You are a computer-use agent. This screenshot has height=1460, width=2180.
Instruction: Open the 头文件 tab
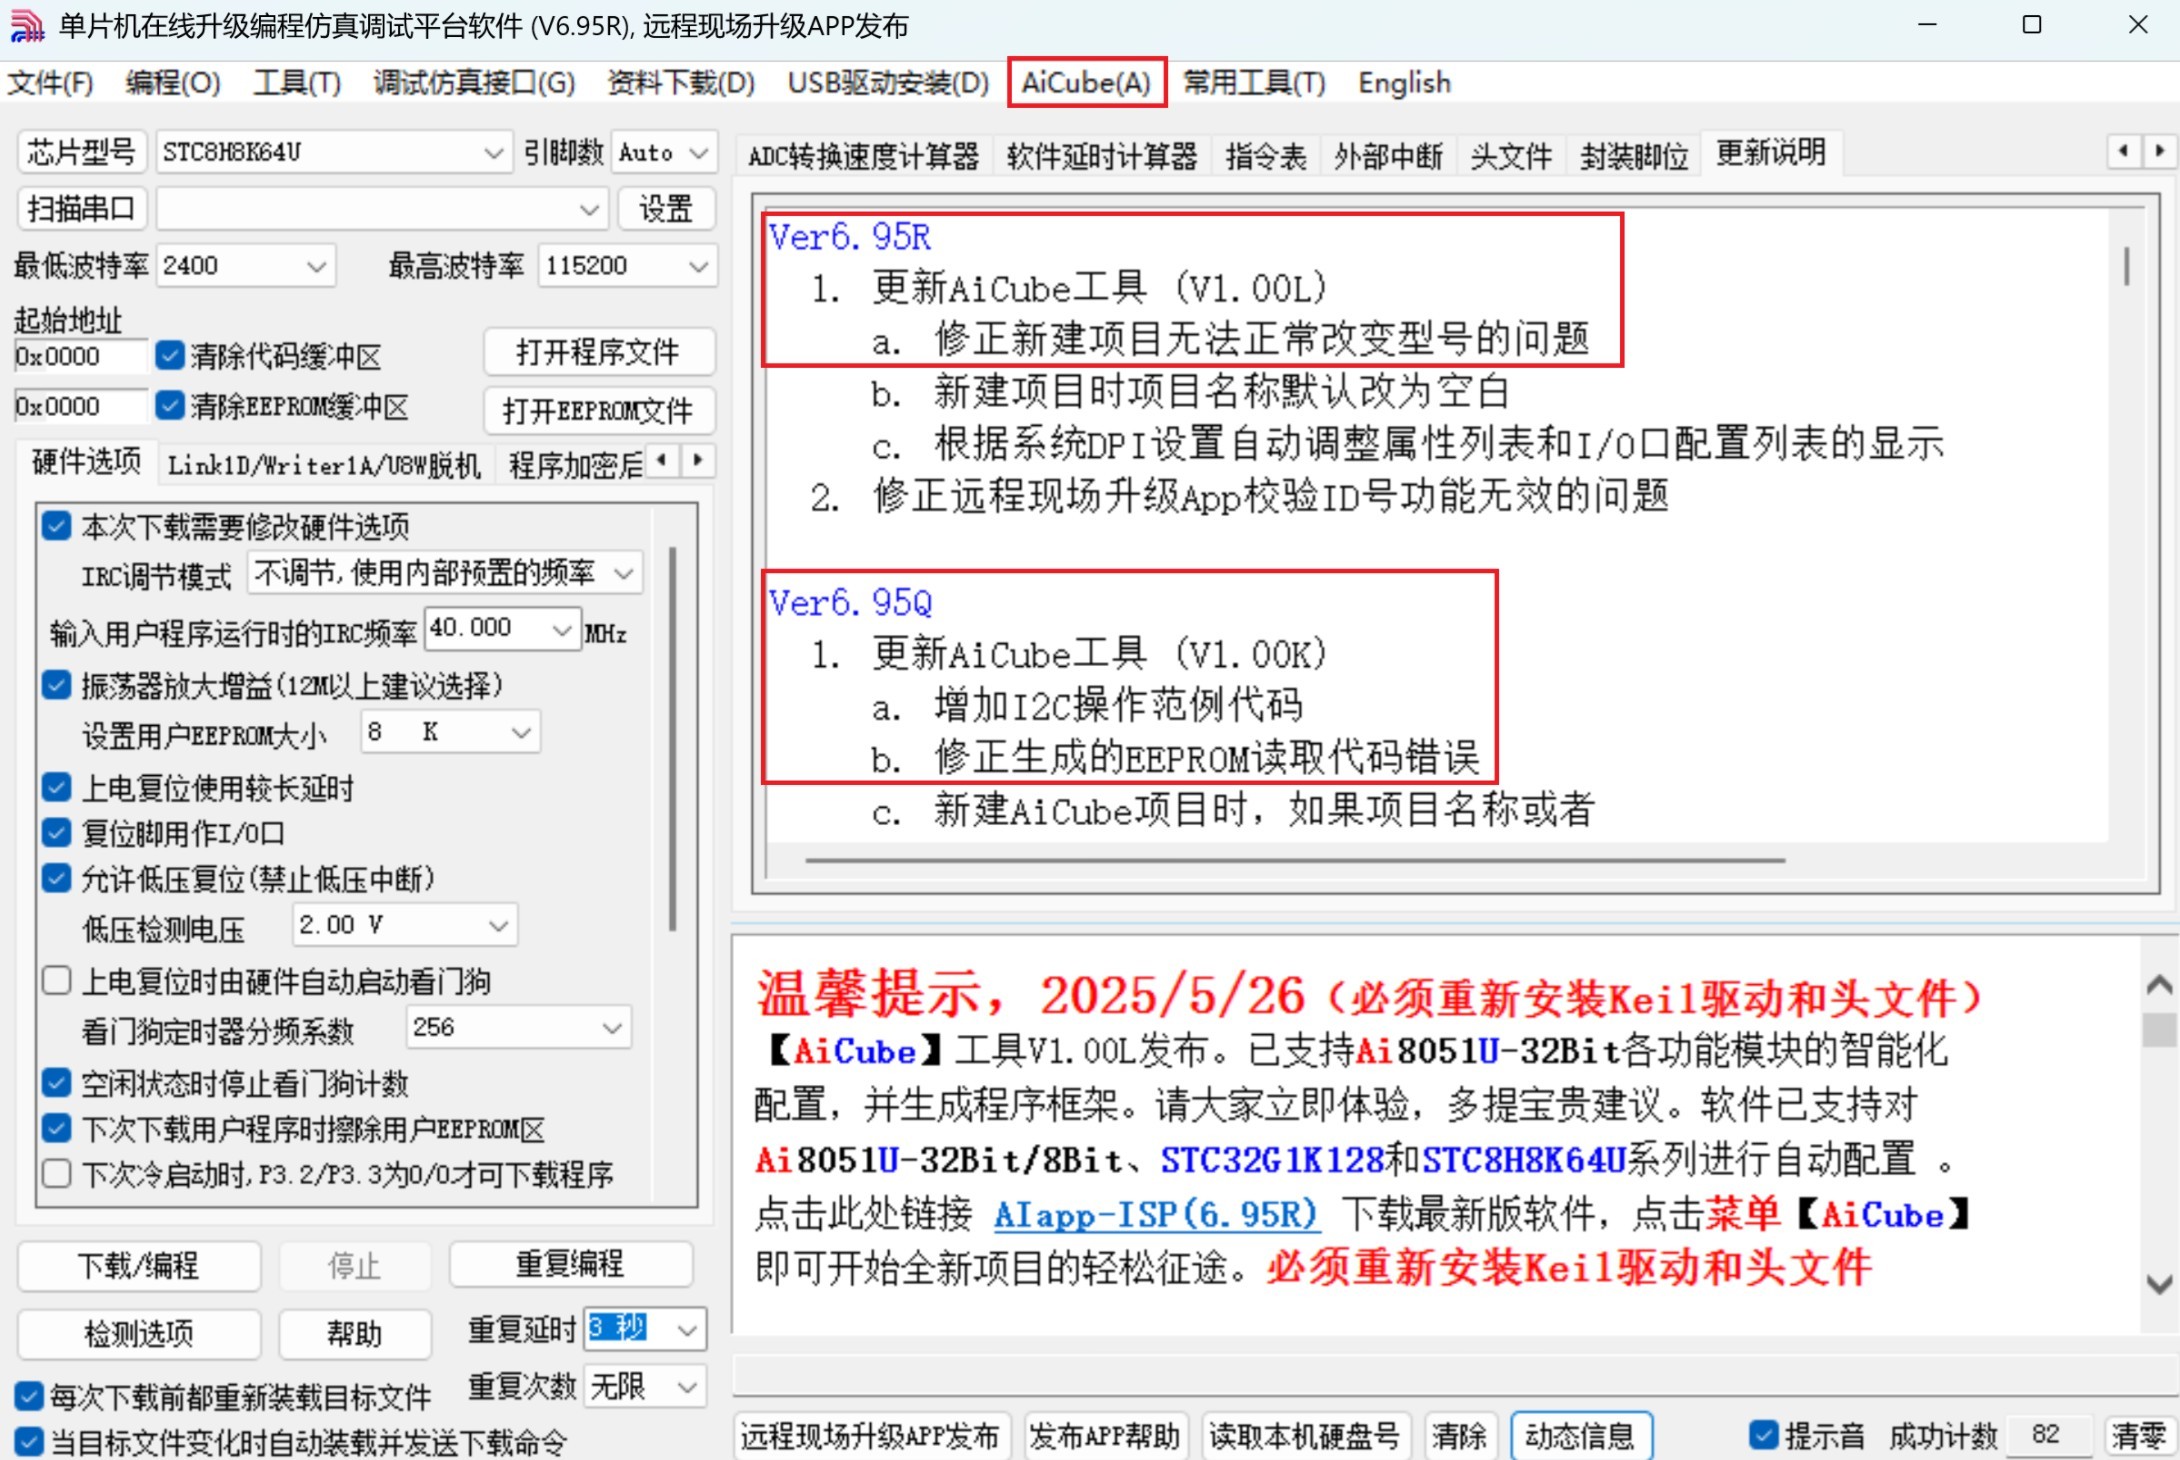click(1511, 156)
